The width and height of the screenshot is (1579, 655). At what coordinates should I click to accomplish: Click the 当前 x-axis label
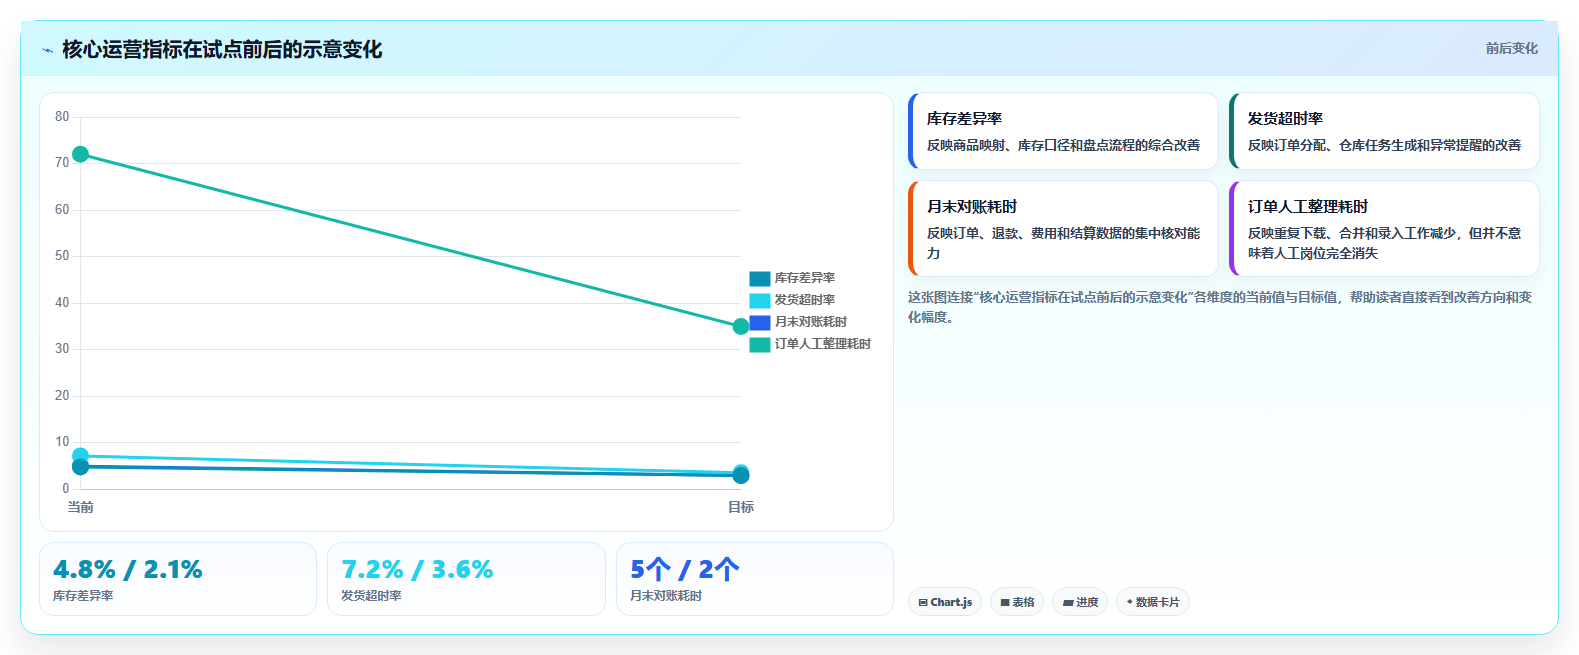[x=80, y=507]
